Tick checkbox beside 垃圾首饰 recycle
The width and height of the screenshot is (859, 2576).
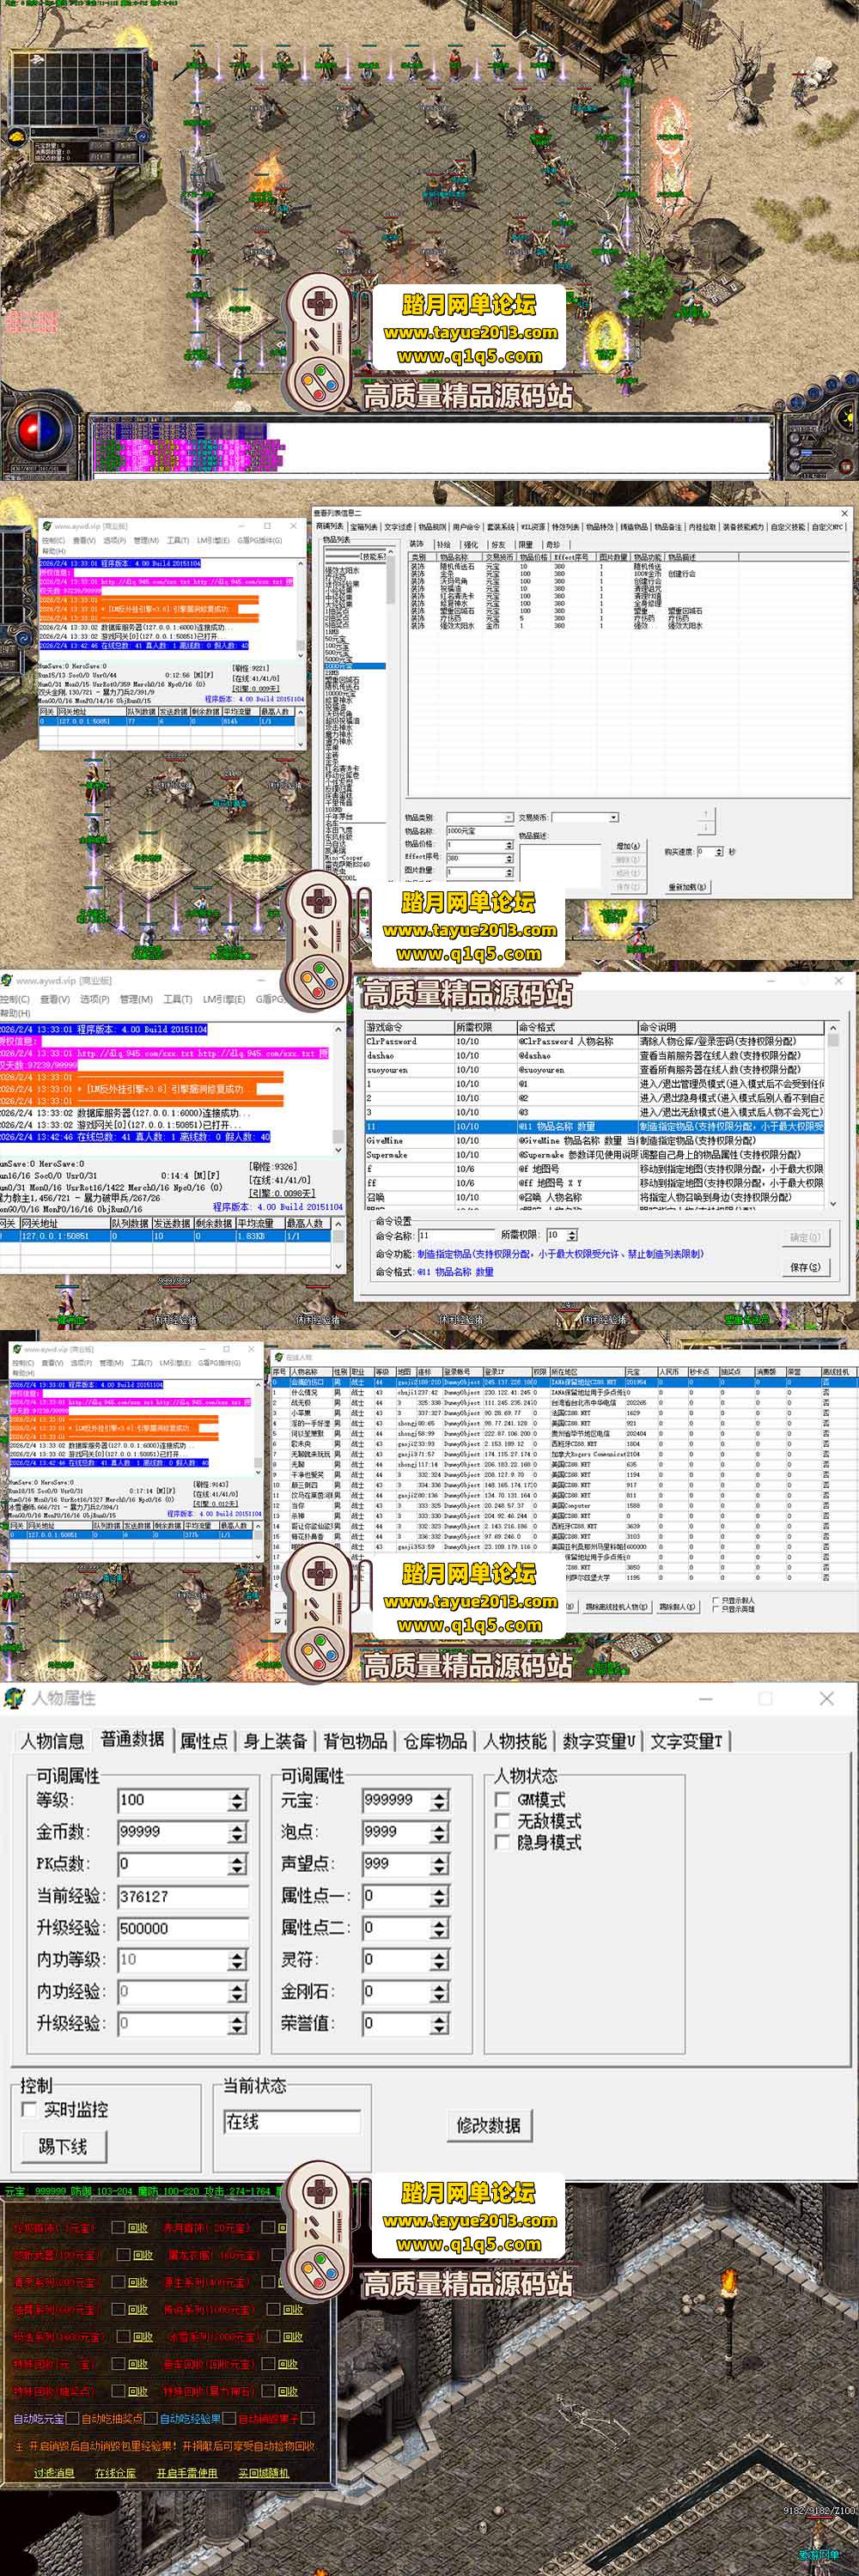[118, 2227]
